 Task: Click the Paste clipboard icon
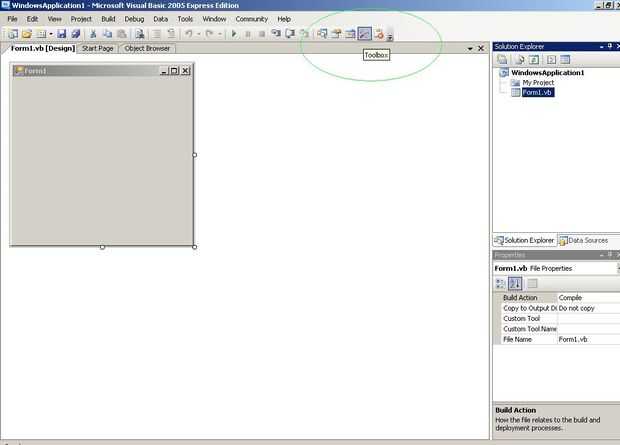tap(122, 34)
